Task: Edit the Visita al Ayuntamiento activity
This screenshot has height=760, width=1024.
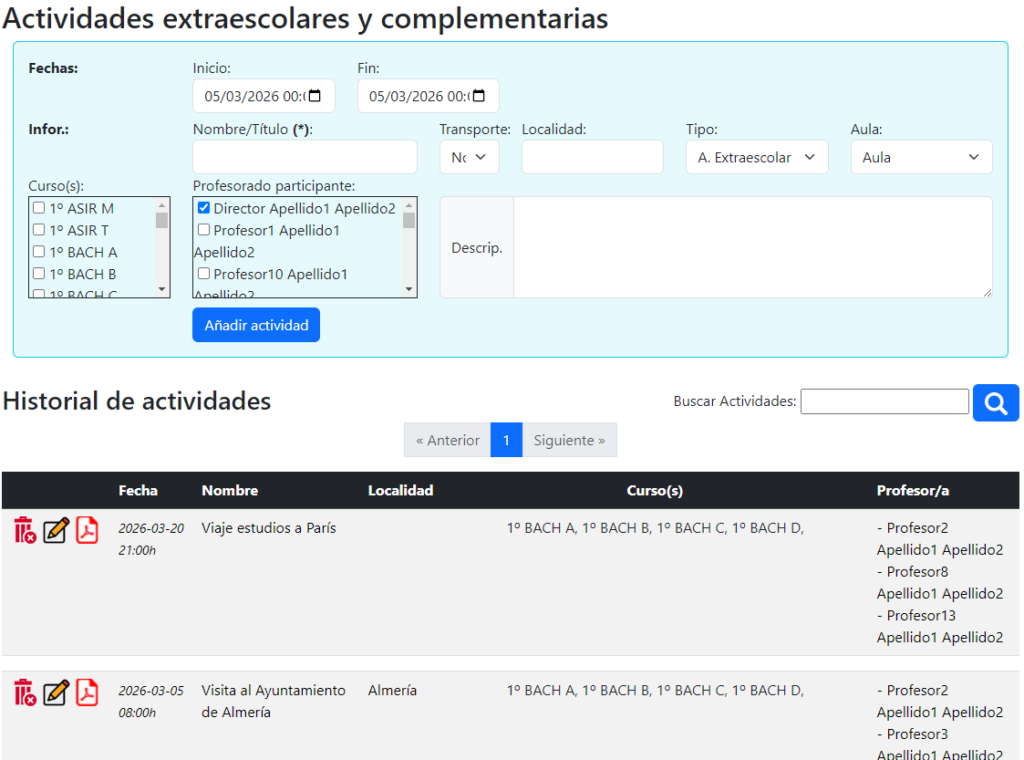Action: coord(56,692)
